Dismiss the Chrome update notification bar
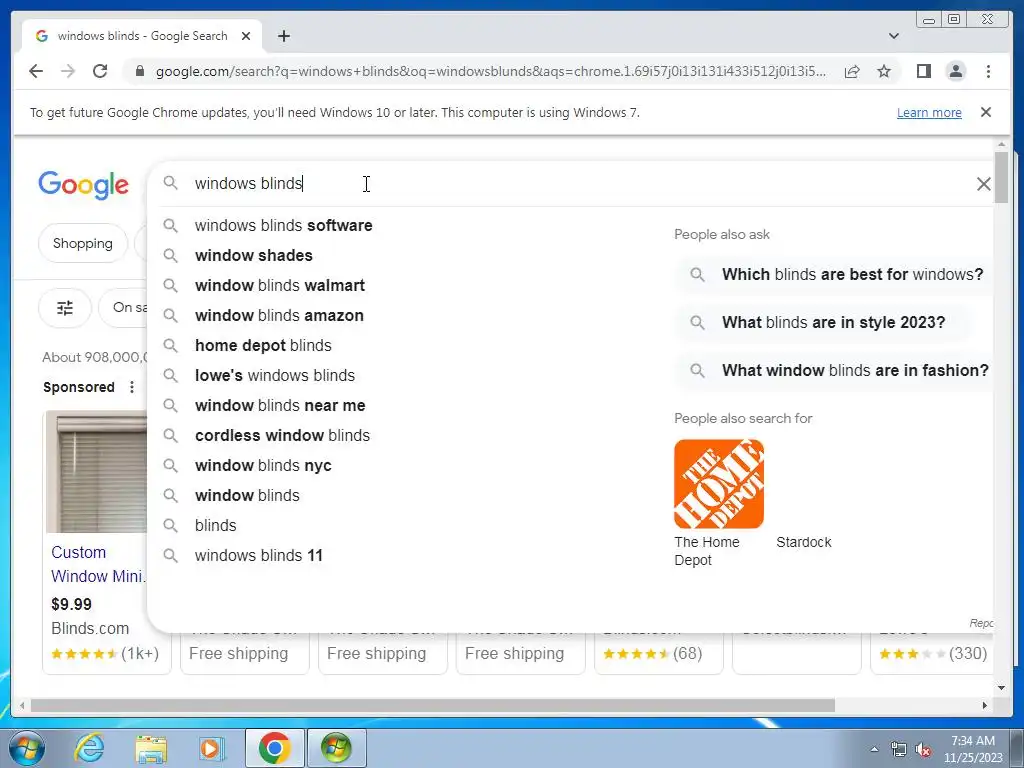The height and width of the screenshot is (768, 1024). pos(985,112)
